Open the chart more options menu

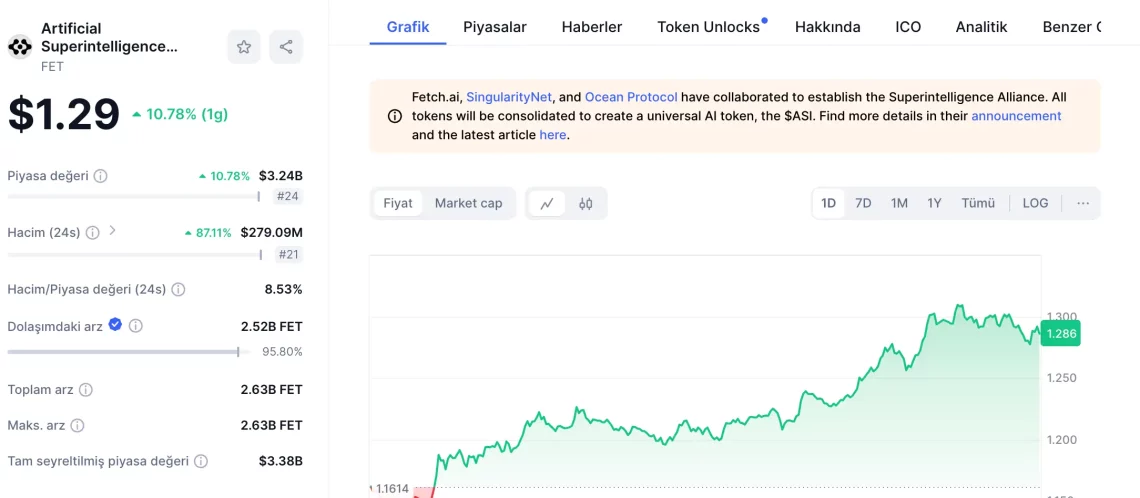tap(1082, 203)
